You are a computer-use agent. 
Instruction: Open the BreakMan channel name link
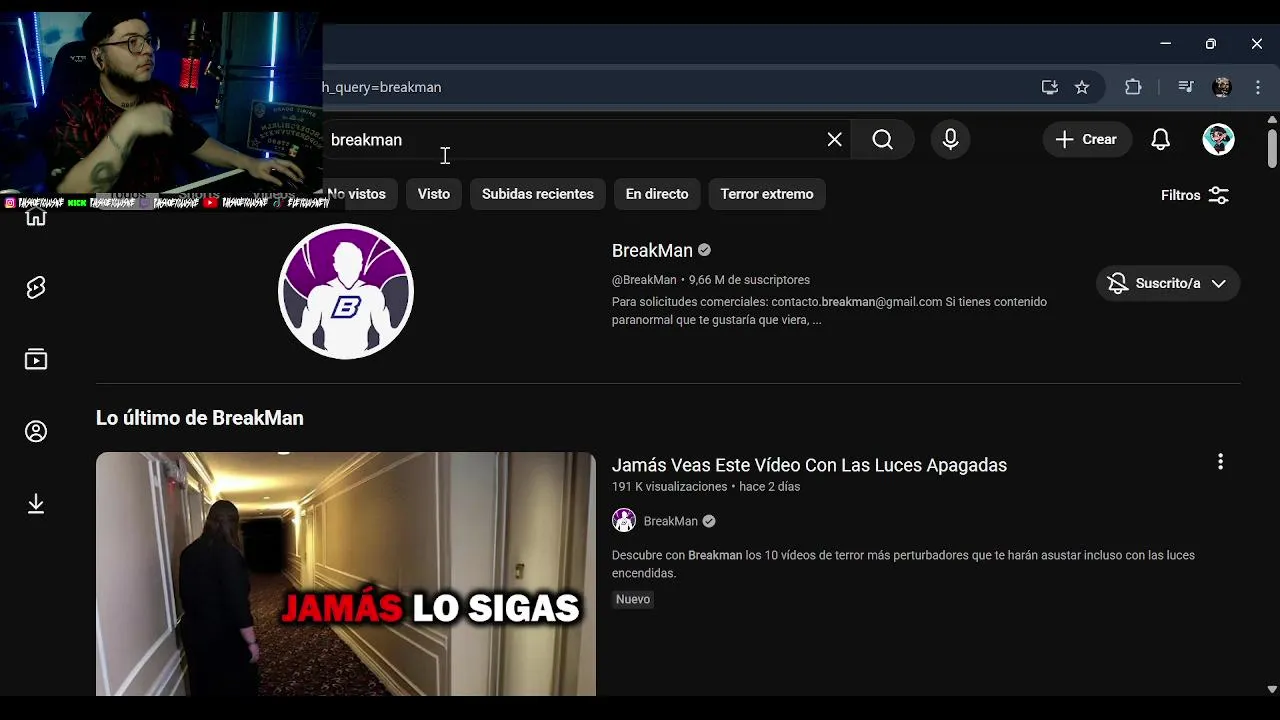652,250
